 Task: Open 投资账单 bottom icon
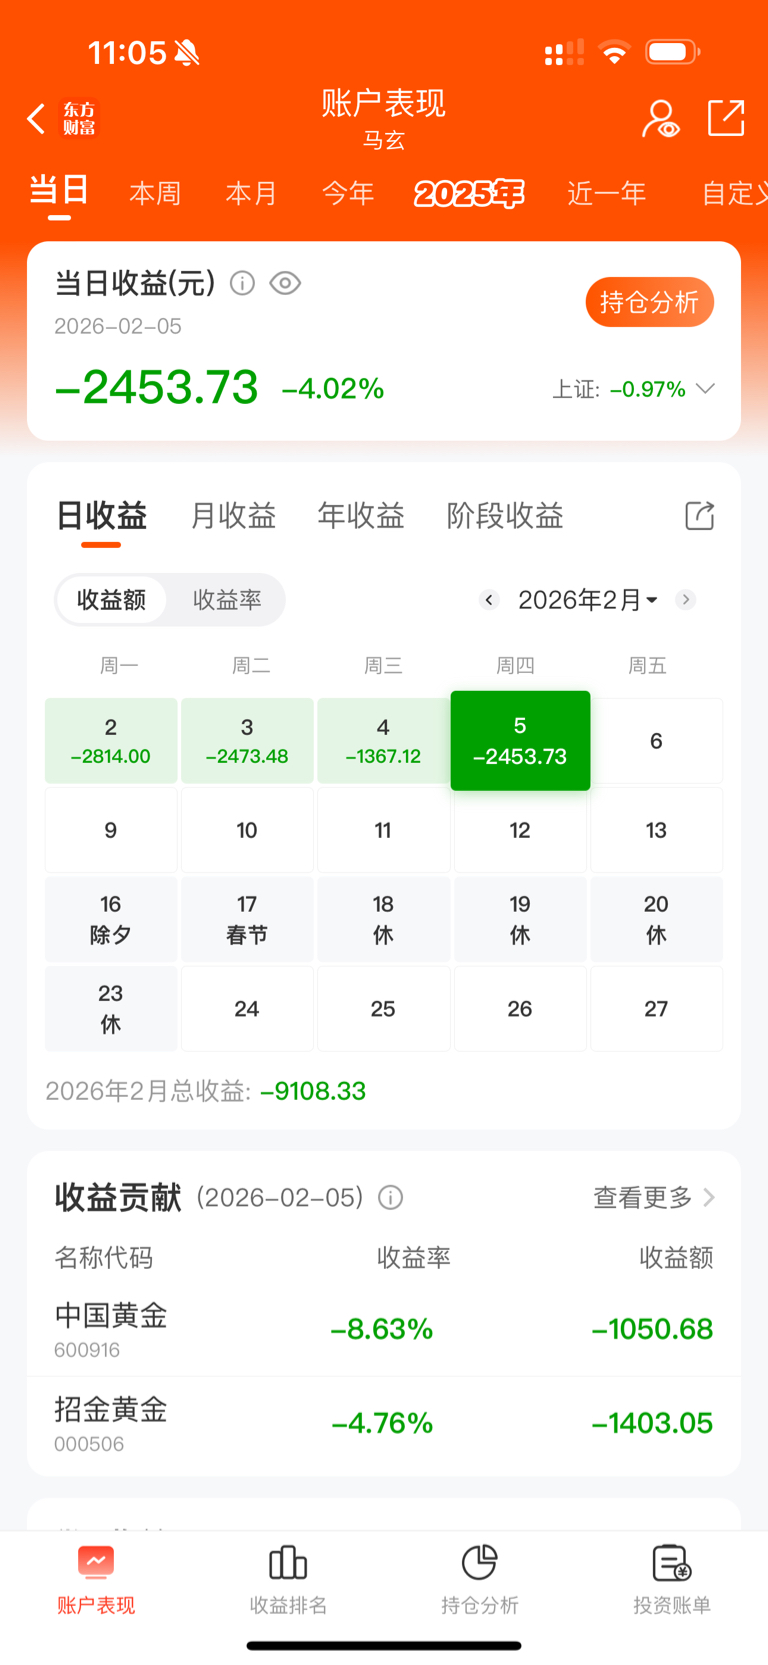(672, 1562)
